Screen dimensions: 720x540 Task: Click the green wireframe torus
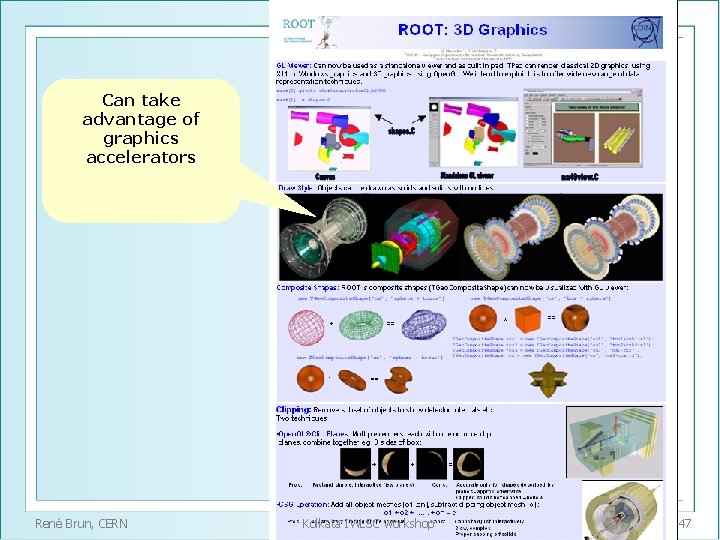(361, 323)
